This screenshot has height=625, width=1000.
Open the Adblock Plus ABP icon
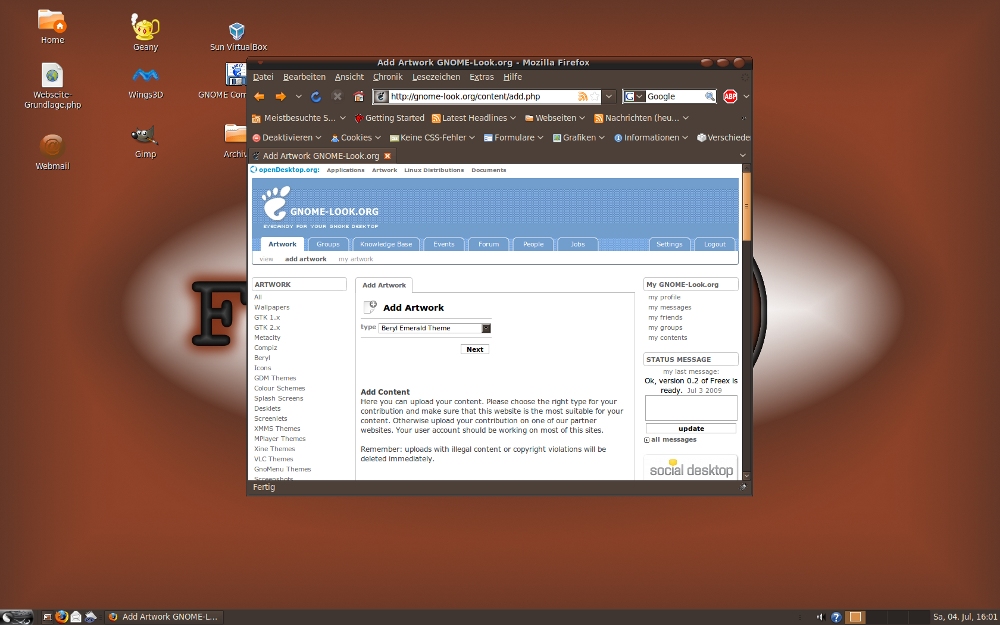[730, 97]
